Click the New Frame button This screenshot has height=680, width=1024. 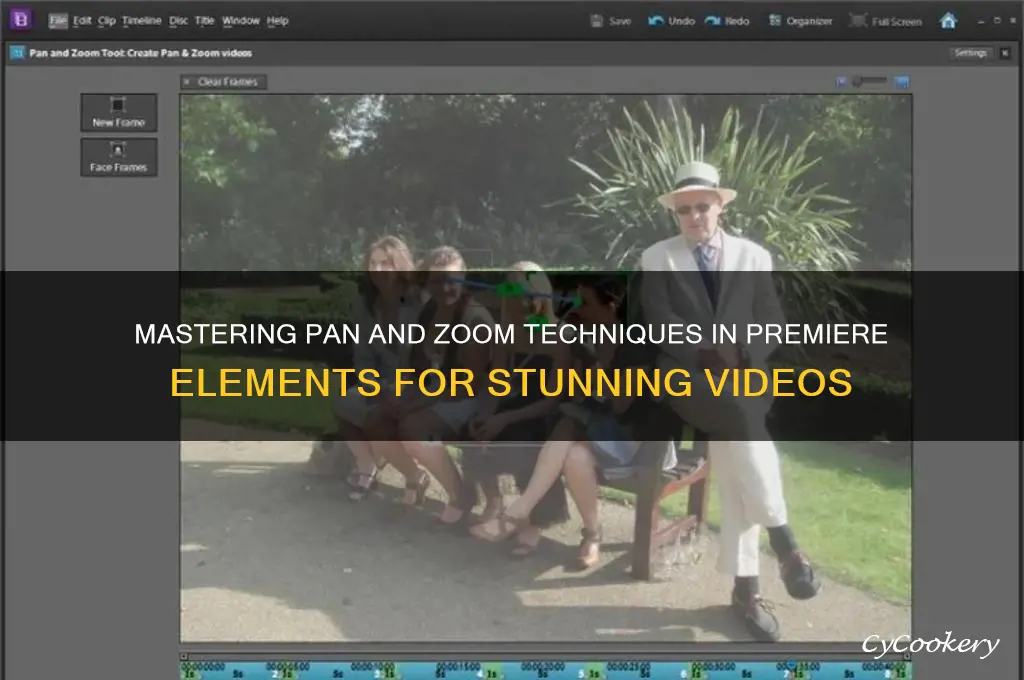(x=119, y=112)
